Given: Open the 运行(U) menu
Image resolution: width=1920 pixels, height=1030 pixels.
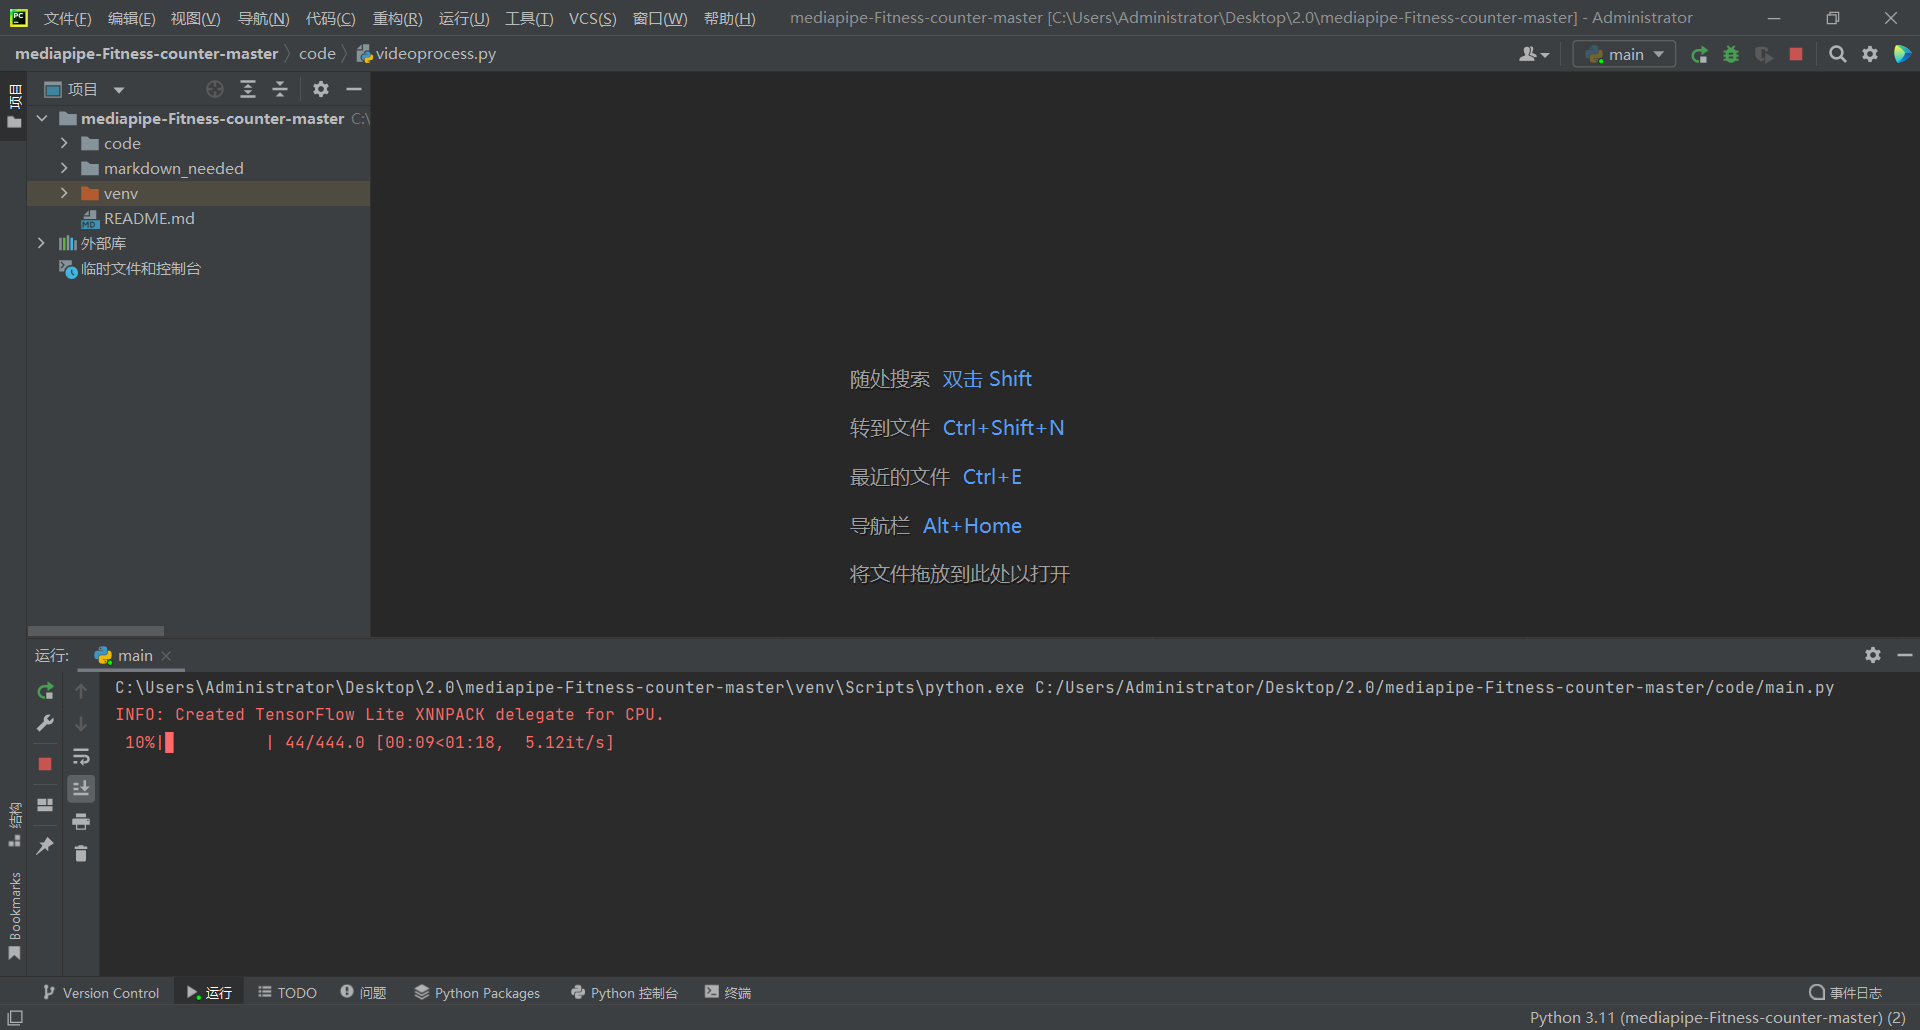Looking at the screenshot, I should (x=464, y=19).
